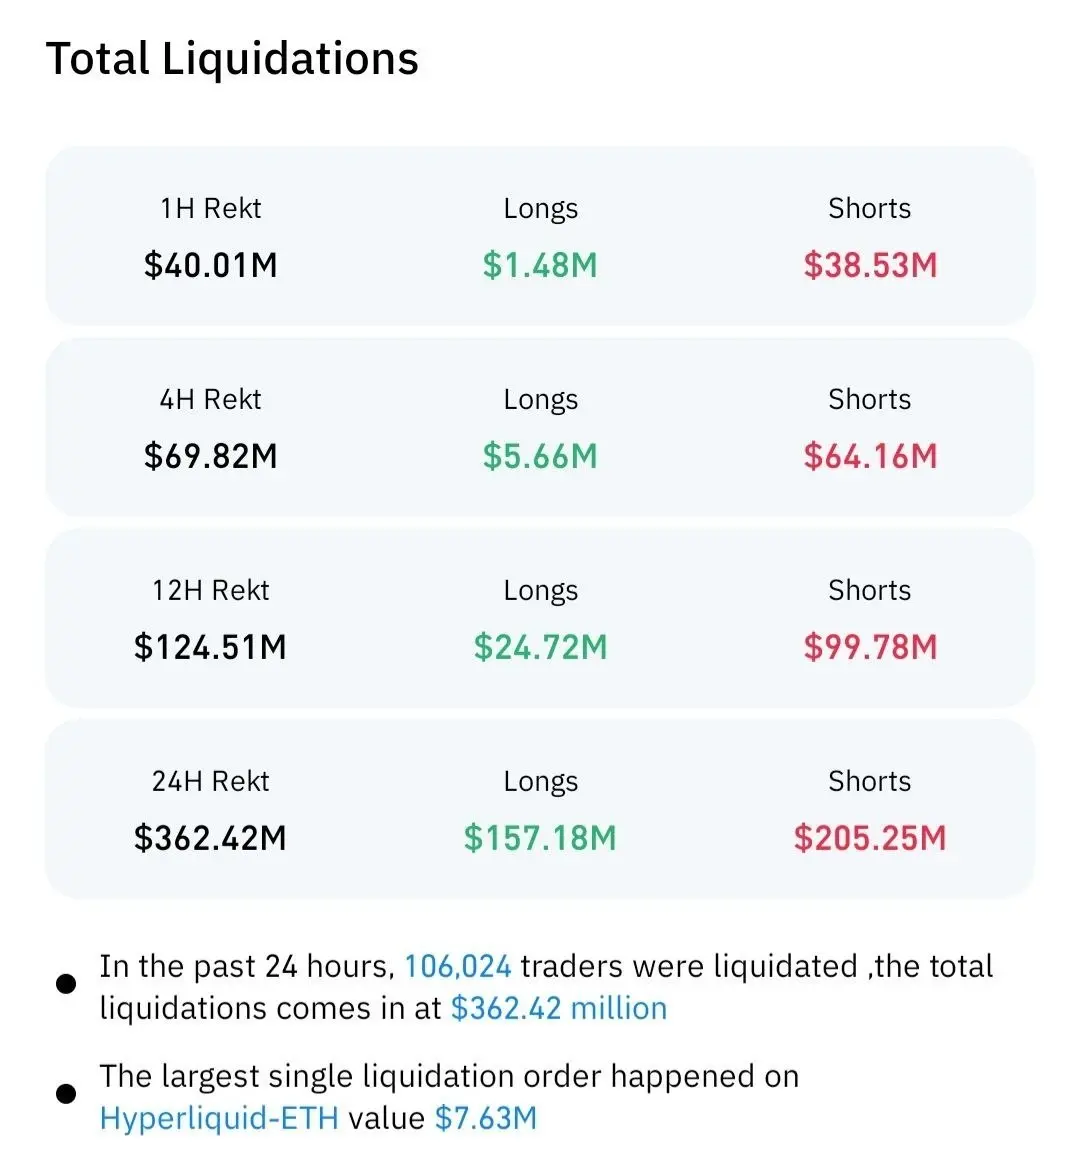This screenshot has width=1080, height=1157.
Task: Click the 1H Shorts value $38.53M
Action: pyautogui.click(x=870, y=265)
